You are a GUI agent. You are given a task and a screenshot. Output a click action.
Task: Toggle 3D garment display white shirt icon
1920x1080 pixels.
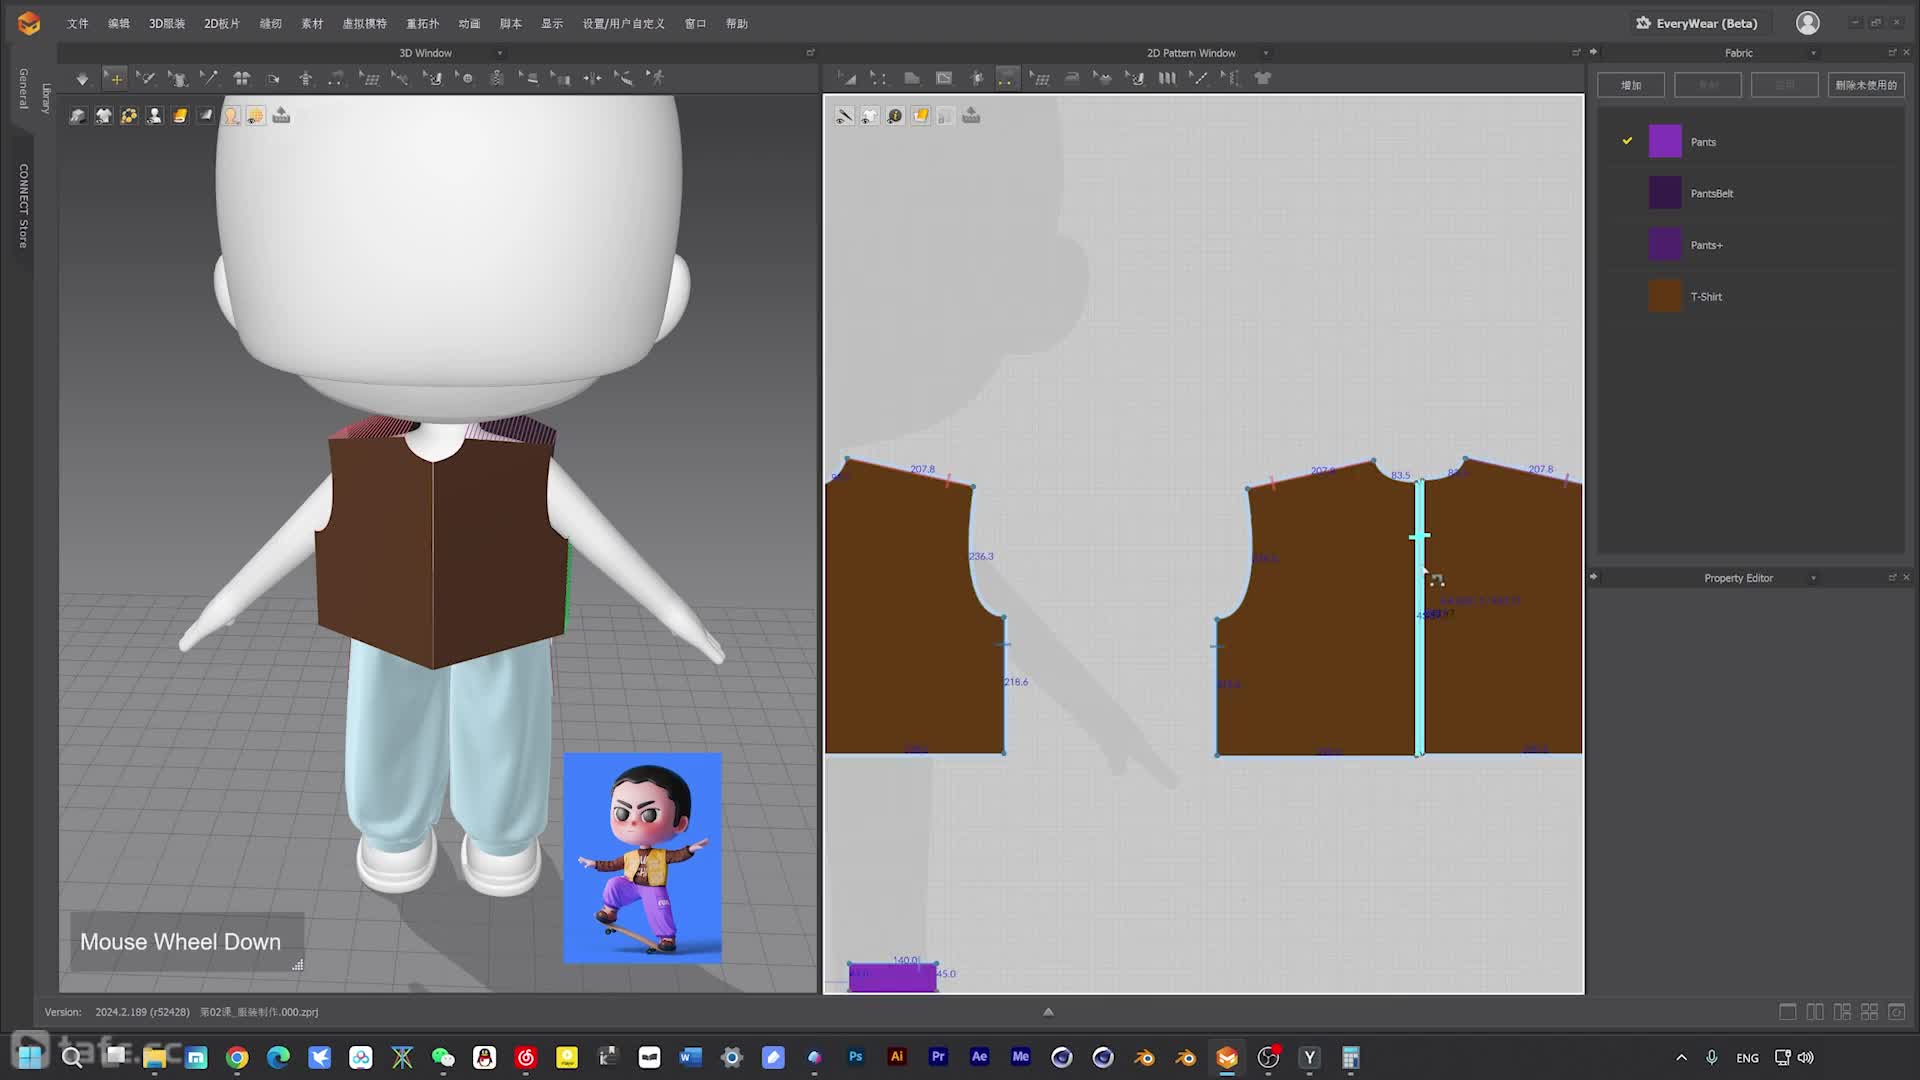(x=103, y=116)
